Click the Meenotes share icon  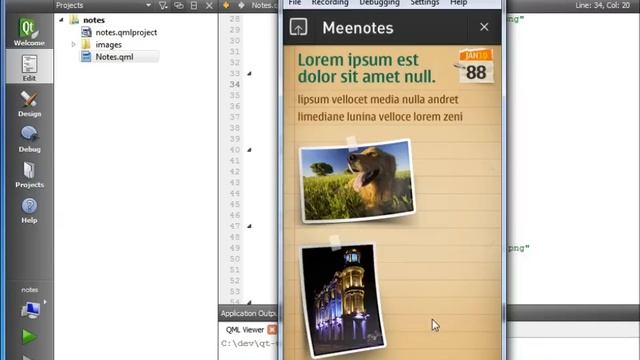[298, 27]
